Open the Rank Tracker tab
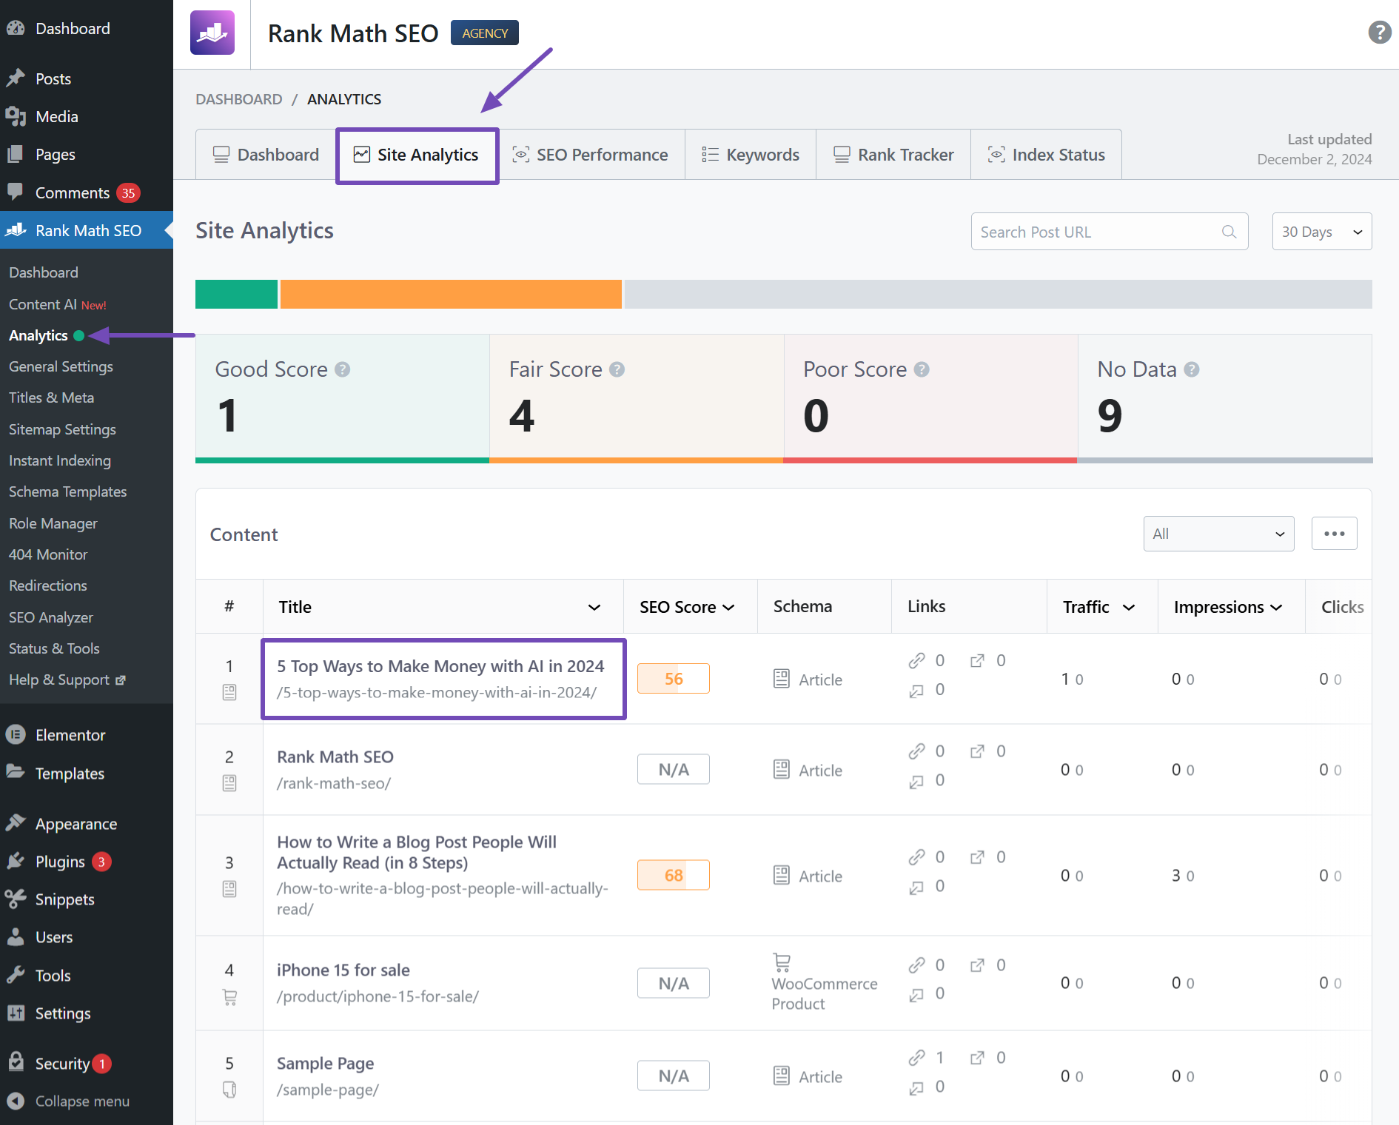The image size is (1399, 1125). pyautogui.click(x=893, y=154)
